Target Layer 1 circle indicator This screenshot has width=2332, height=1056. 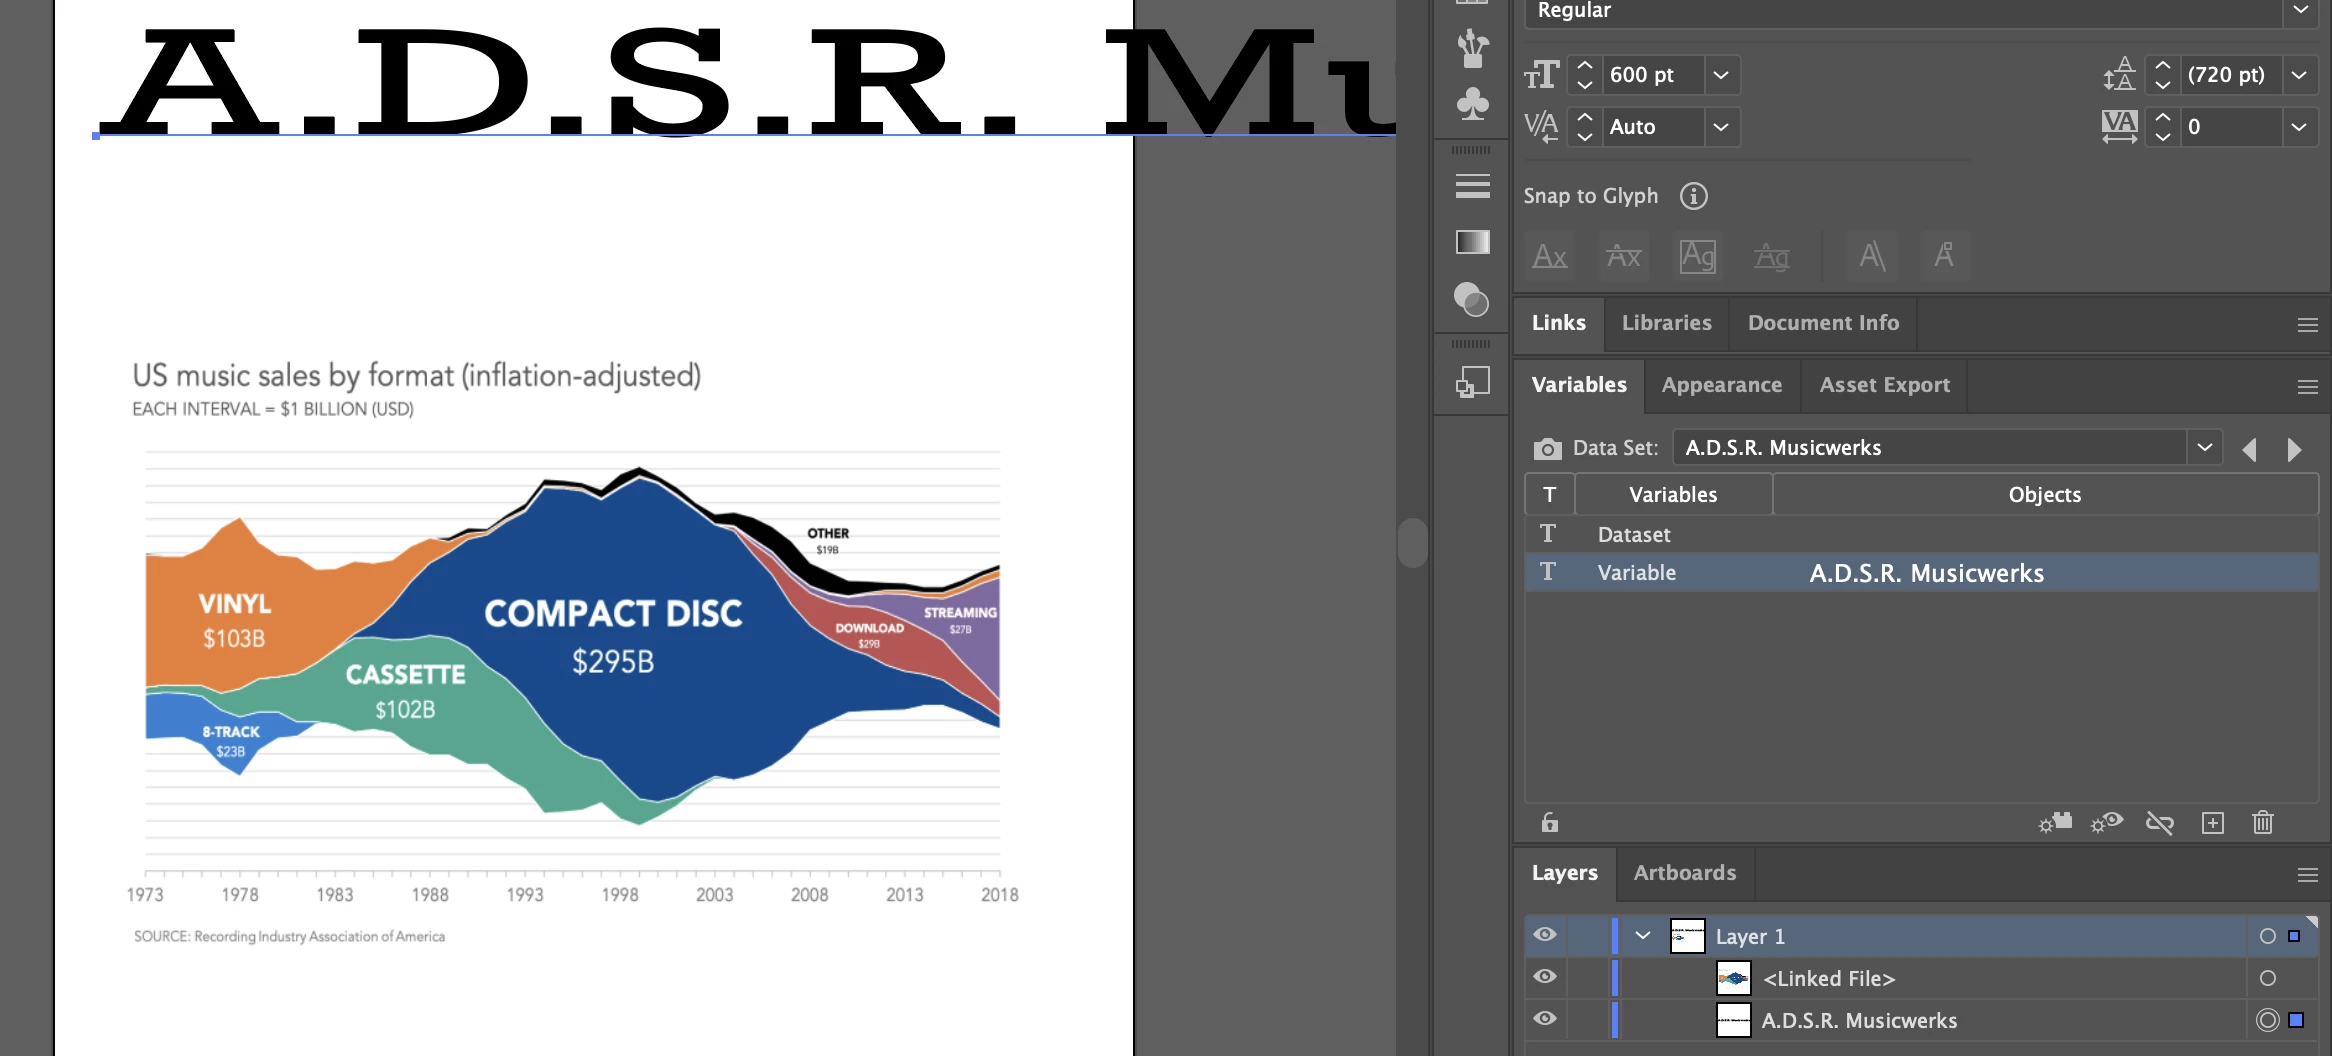click(2267, 936)
